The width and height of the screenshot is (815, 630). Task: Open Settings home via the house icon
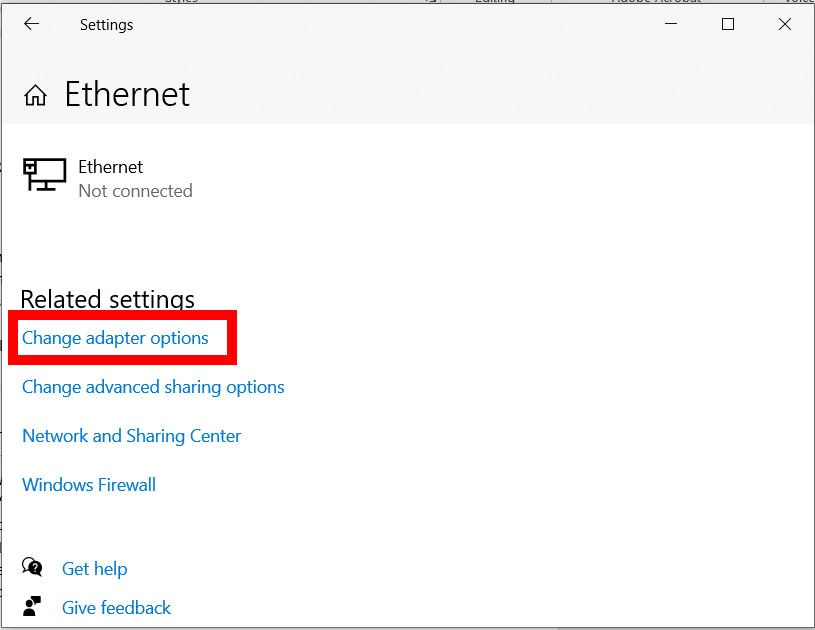click(36, 95)
